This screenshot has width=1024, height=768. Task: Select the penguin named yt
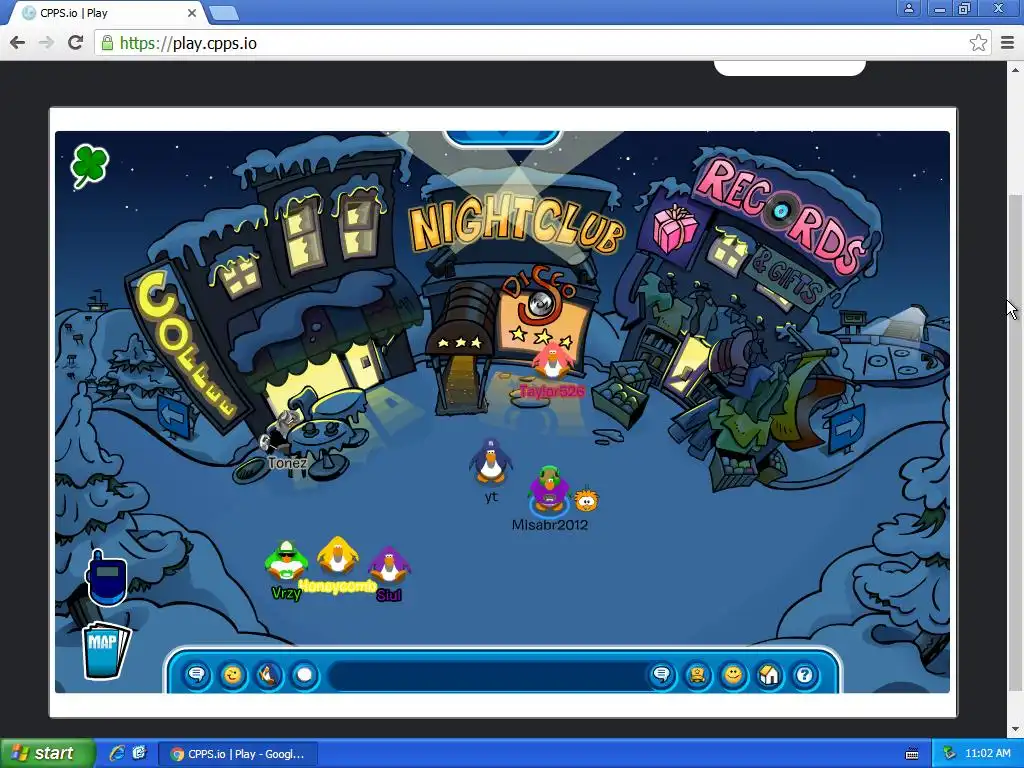point(490,461)
